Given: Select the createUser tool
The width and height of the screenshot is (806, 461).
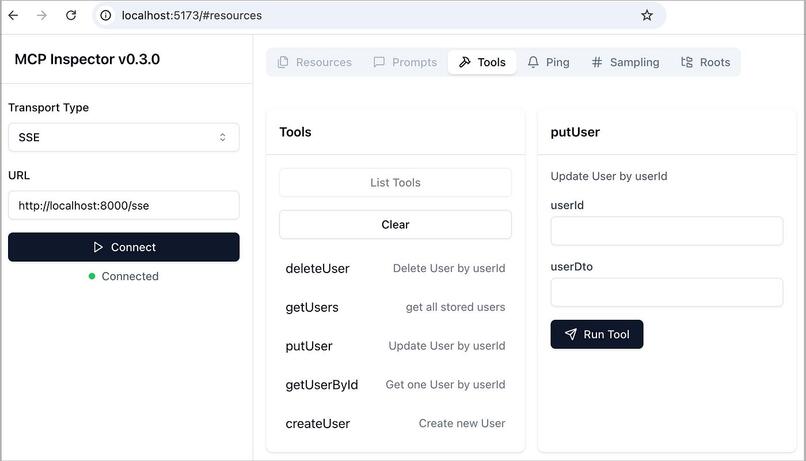Looking at the screenshot, I should [x=395, y=423].
